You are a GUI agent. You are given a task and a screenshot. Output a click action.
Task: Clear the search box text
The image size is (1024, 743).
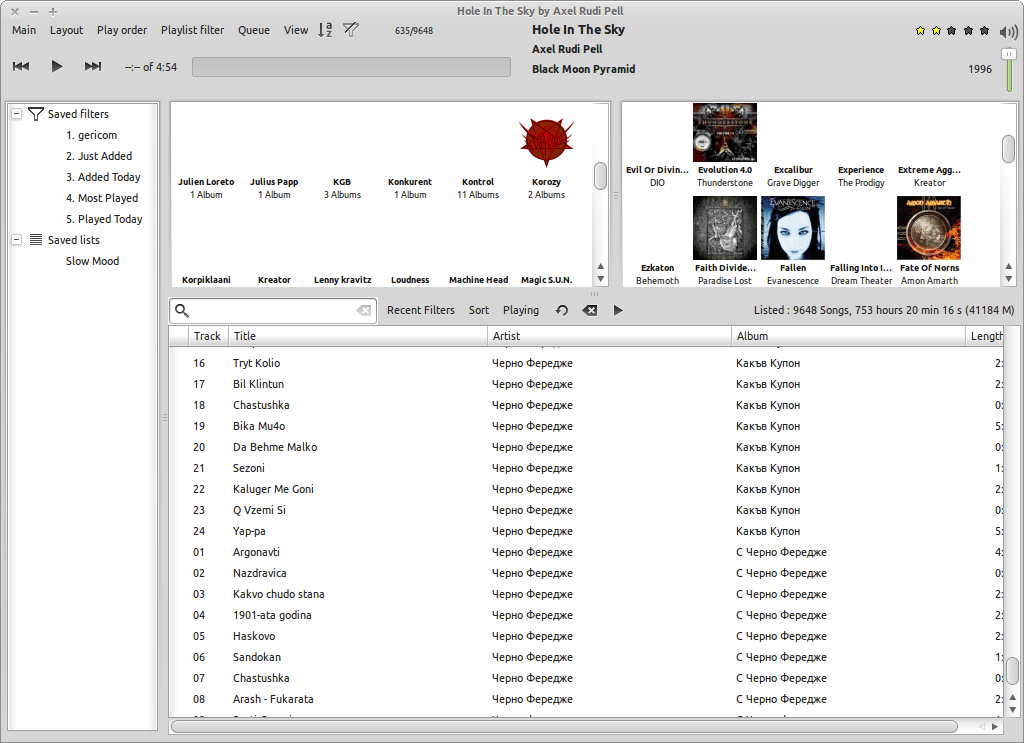pyautogui.click(x=364, y=311)
